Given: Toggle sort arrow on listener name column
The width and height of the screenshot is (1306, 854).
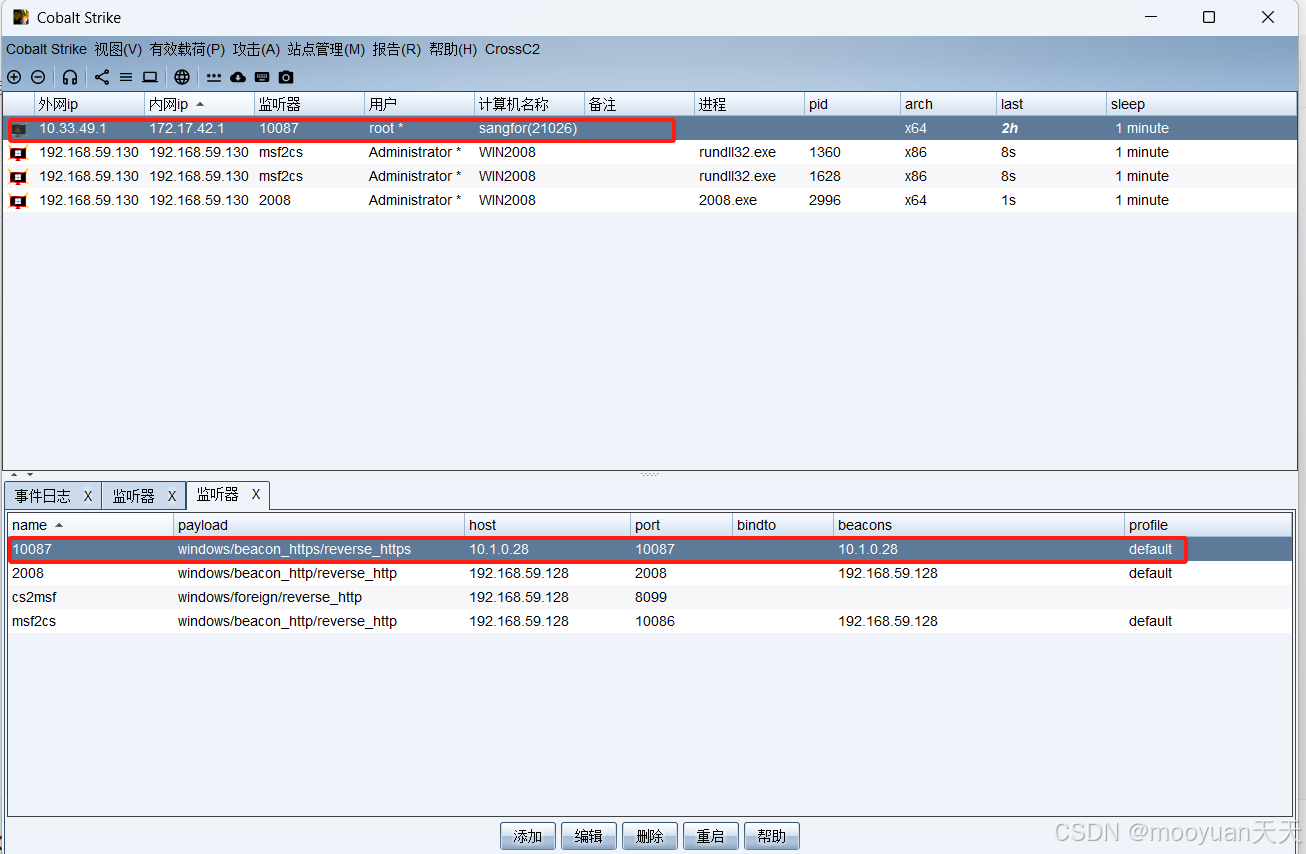Looking at the screenshot, I should pyautogui.click(x=59, y=525).
